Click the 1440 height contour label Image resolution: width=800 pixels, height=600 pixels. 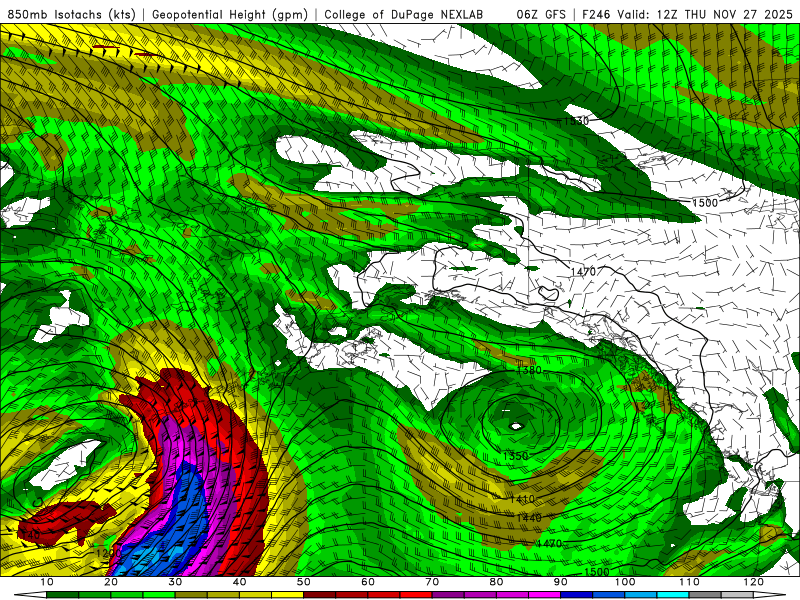(x=529, y=518)
